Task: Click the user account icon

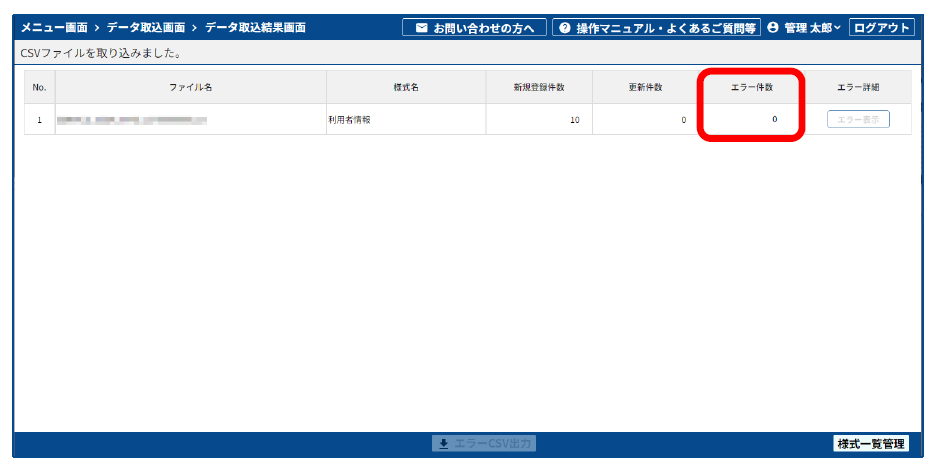Action: click(773, 28)
